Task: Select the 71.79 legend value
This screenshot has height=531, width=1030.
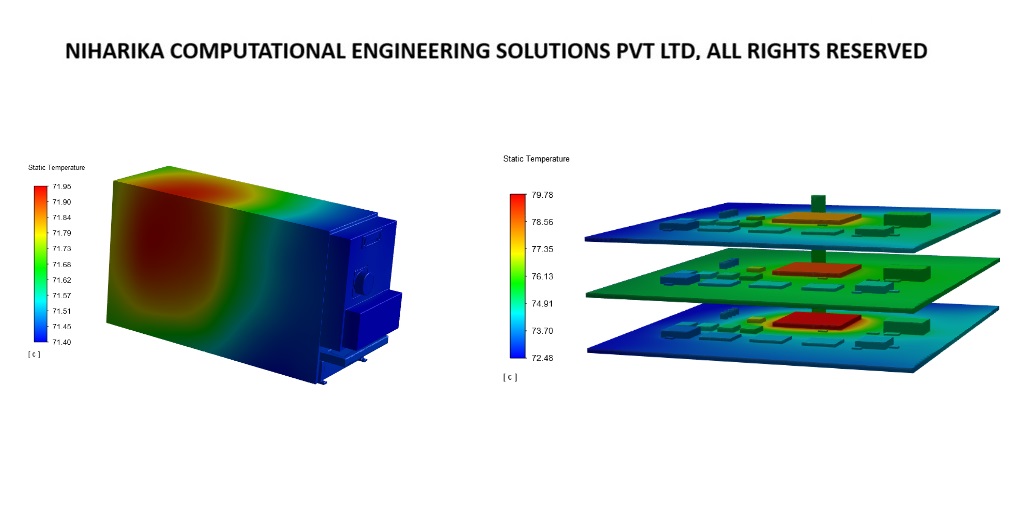Action: pos(62,233)
